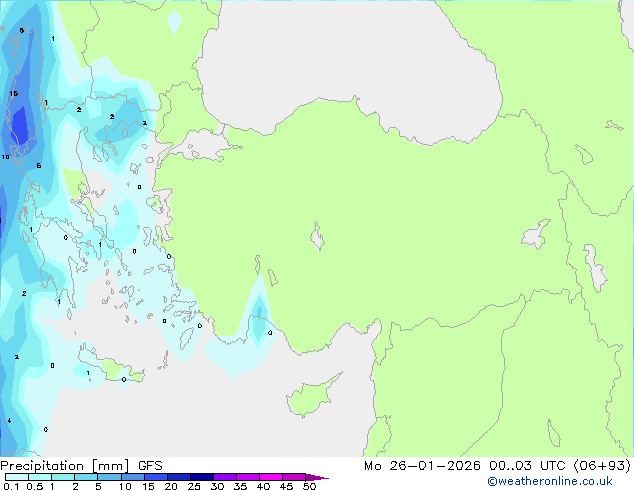Viewport: 634px width, 490px height.
Task: Click the 40–45 mm magenta legend swatch
Action: pyautogui.click(x=271, y=477)
